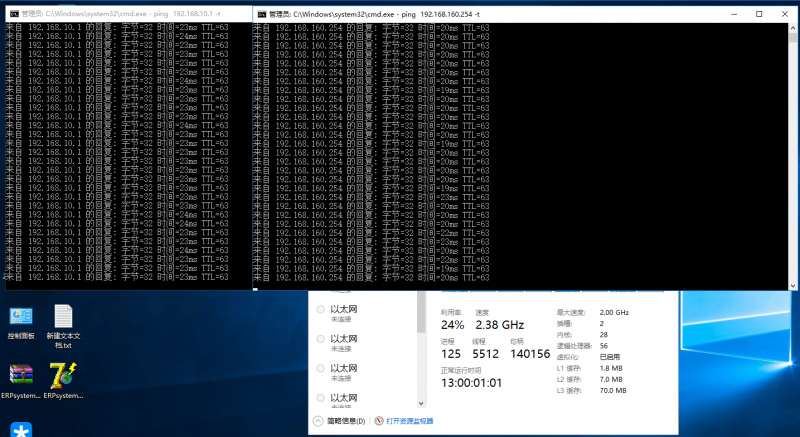Click the uptime value 13:00:01:01
The image size is (800, 437).
pos(471,382)
